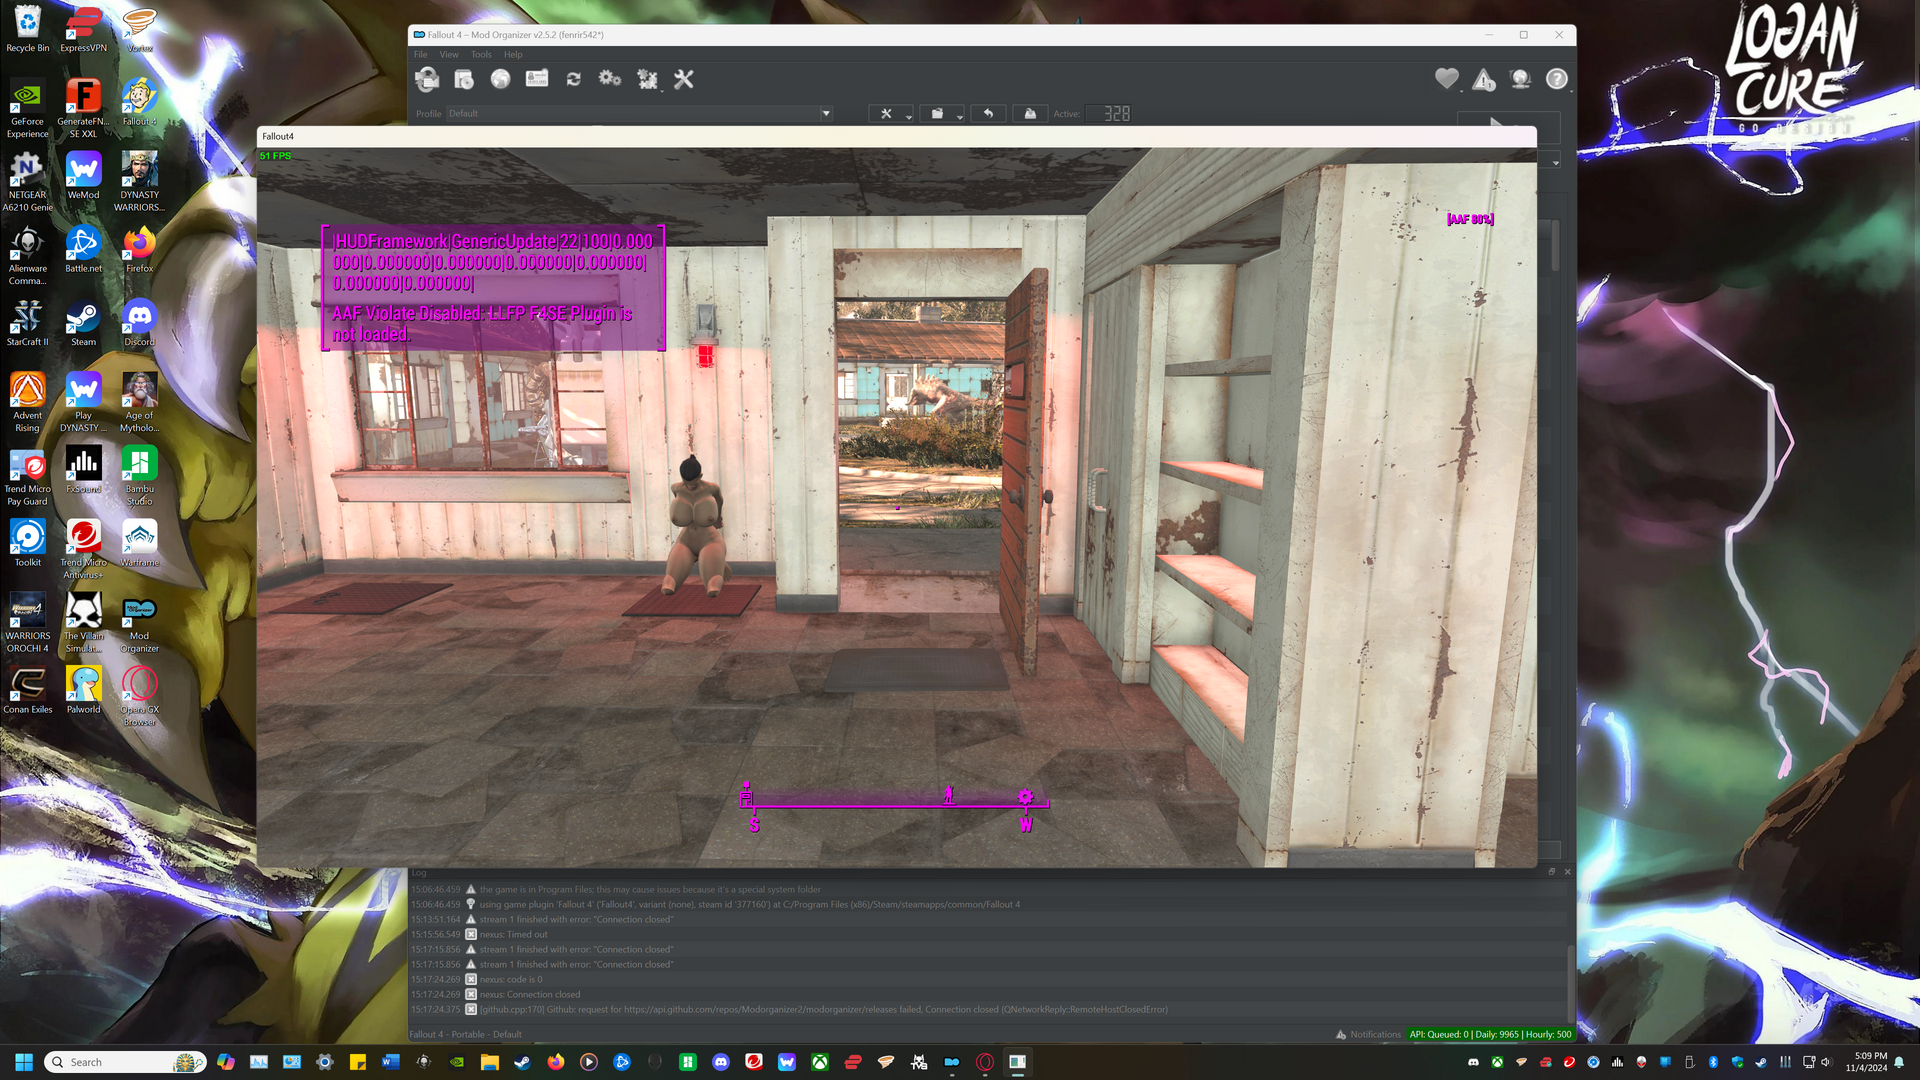Open the Profile dropdown showing Default
Viewport: 1920px width, 1080px height.
click(x=640, y=114)
